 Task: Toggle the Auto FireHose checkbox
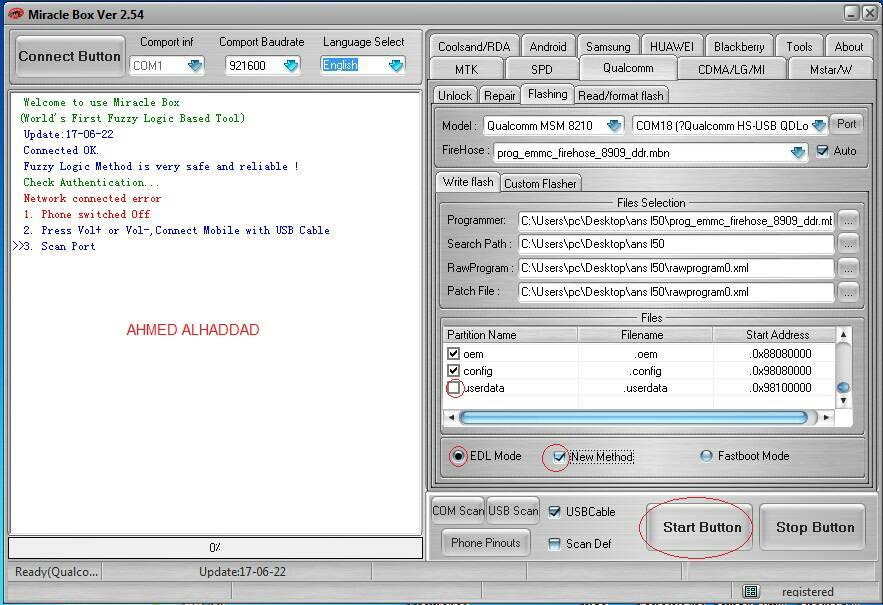[x=822, y=151]
